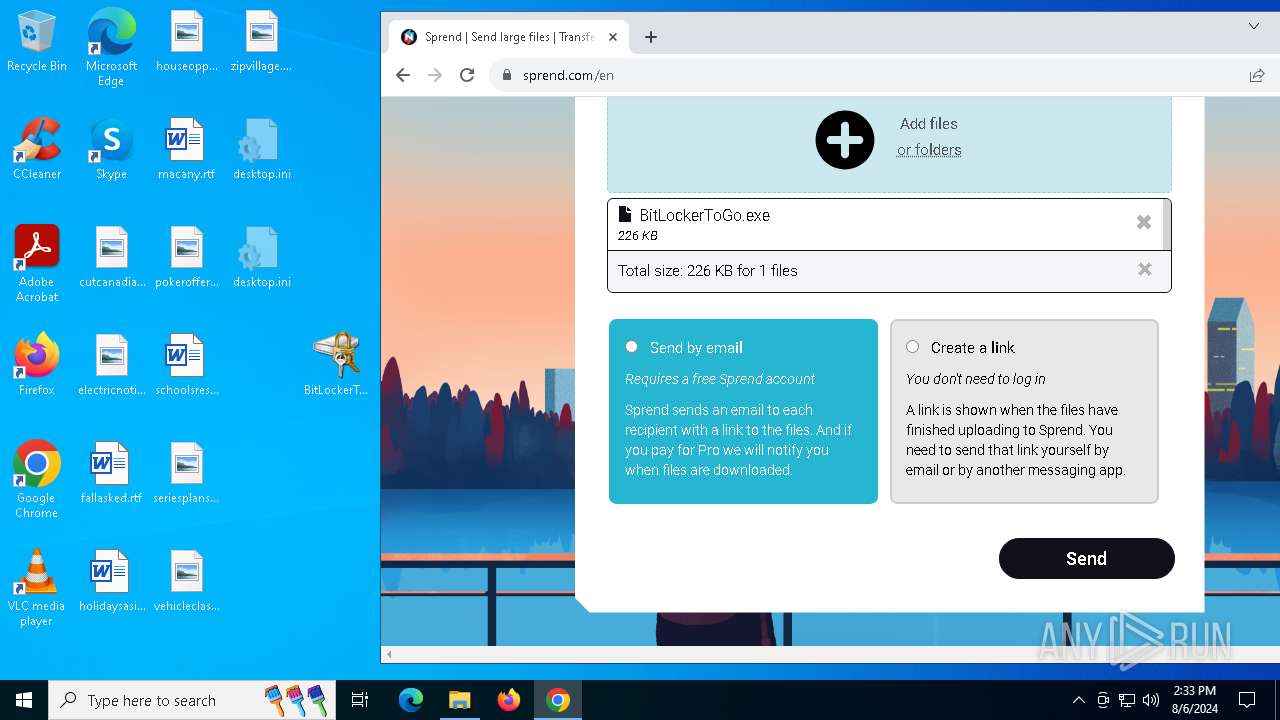Click Chrome's forward arrow button

click(x=435, y=75)
